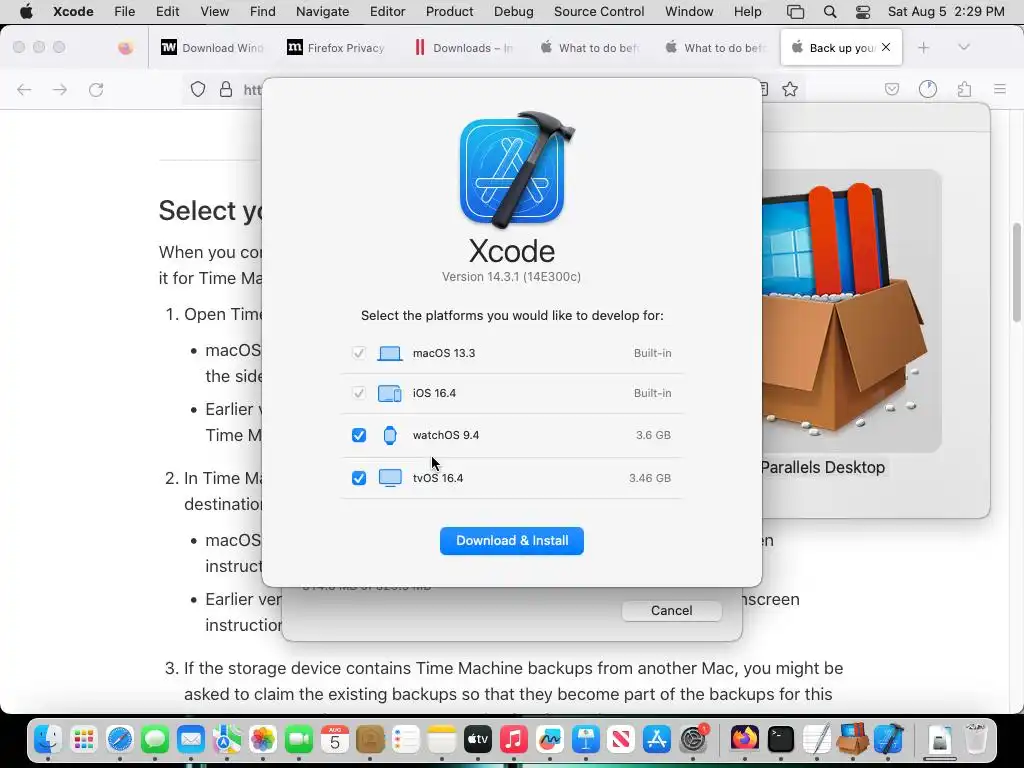Image resolution: width=1024 pixels, height=768 pixels.
Task: Click the Firefox View icon in tab bar
Action: (x=125, y=48)
